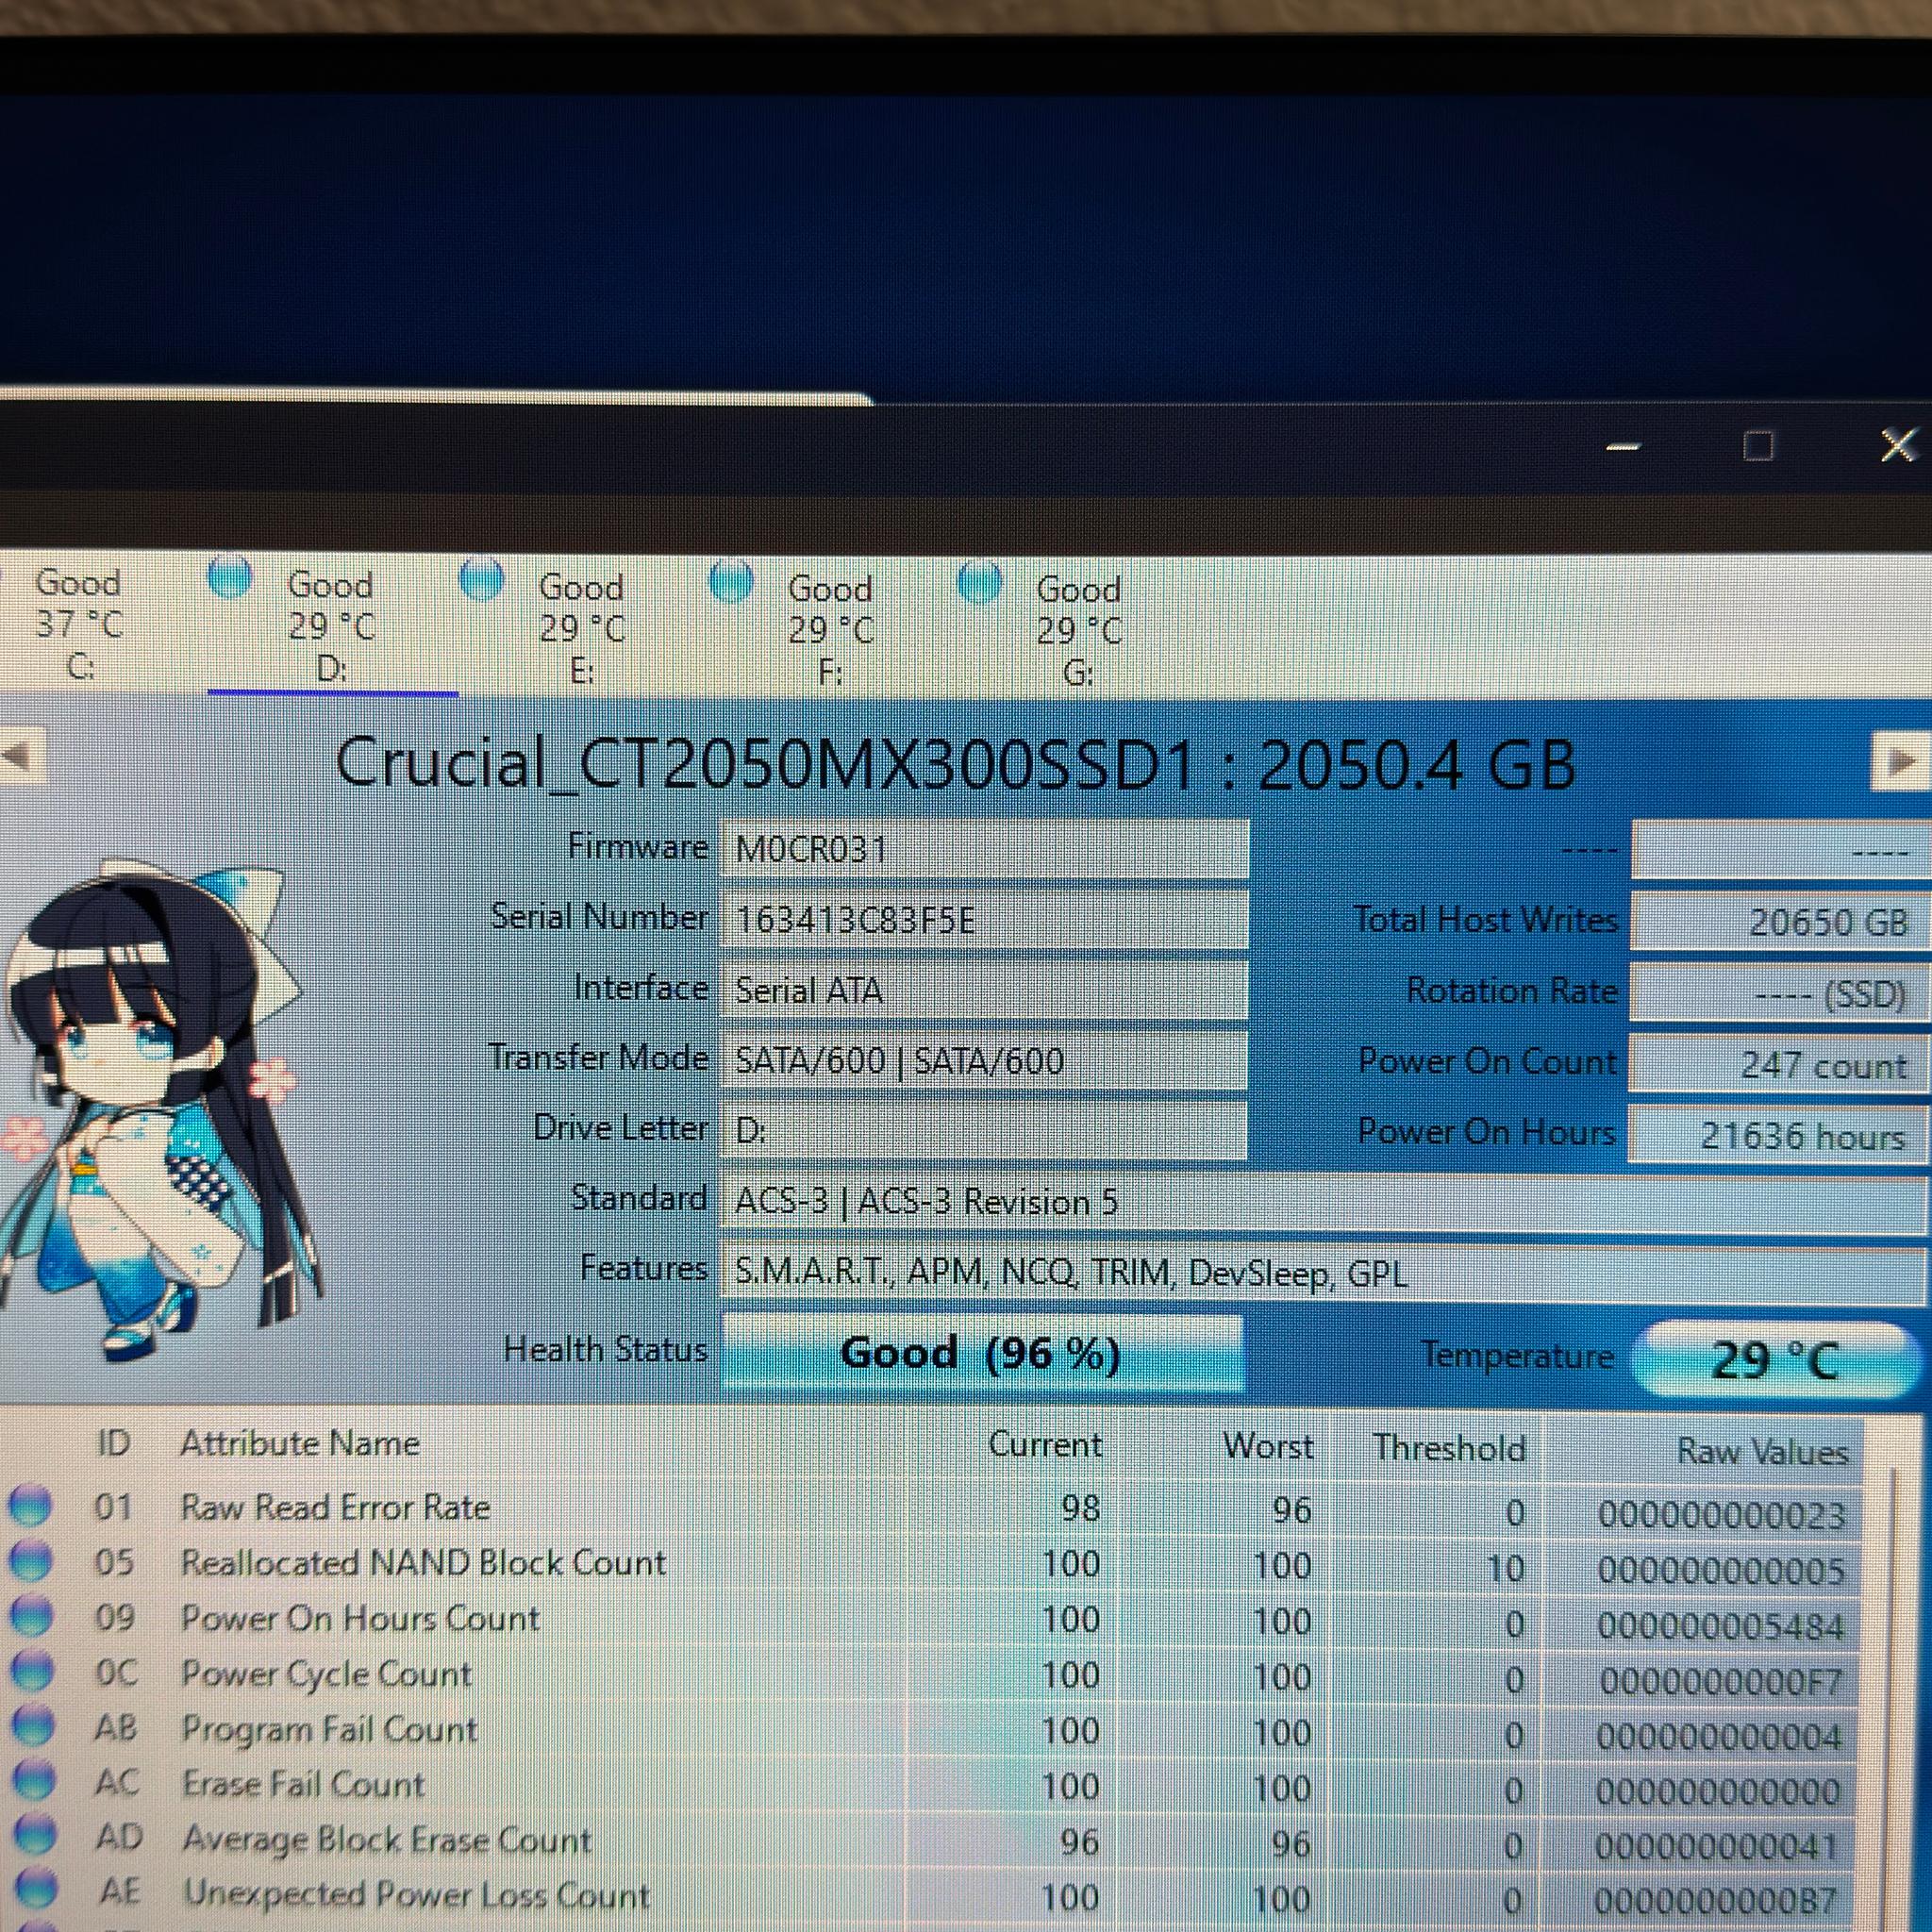Click the D: drive blue status orb
The width and height of the screenshot is (1932, 1932).
tap(230, 579)
